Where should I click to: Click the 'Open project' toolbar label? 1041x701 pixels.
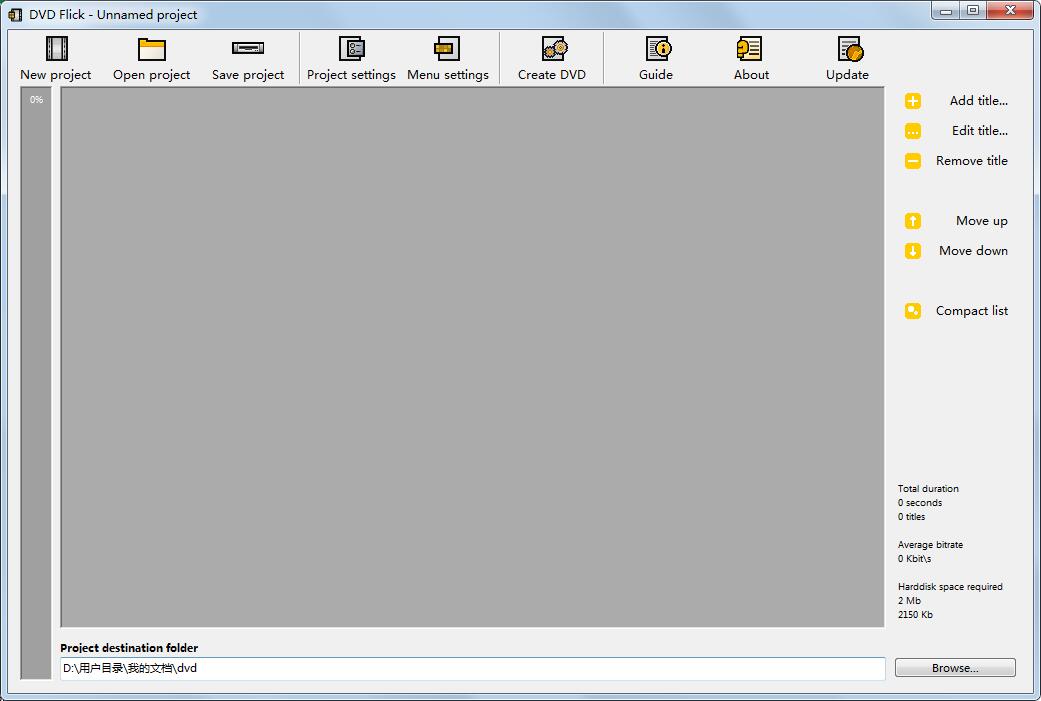coord(151,75)
